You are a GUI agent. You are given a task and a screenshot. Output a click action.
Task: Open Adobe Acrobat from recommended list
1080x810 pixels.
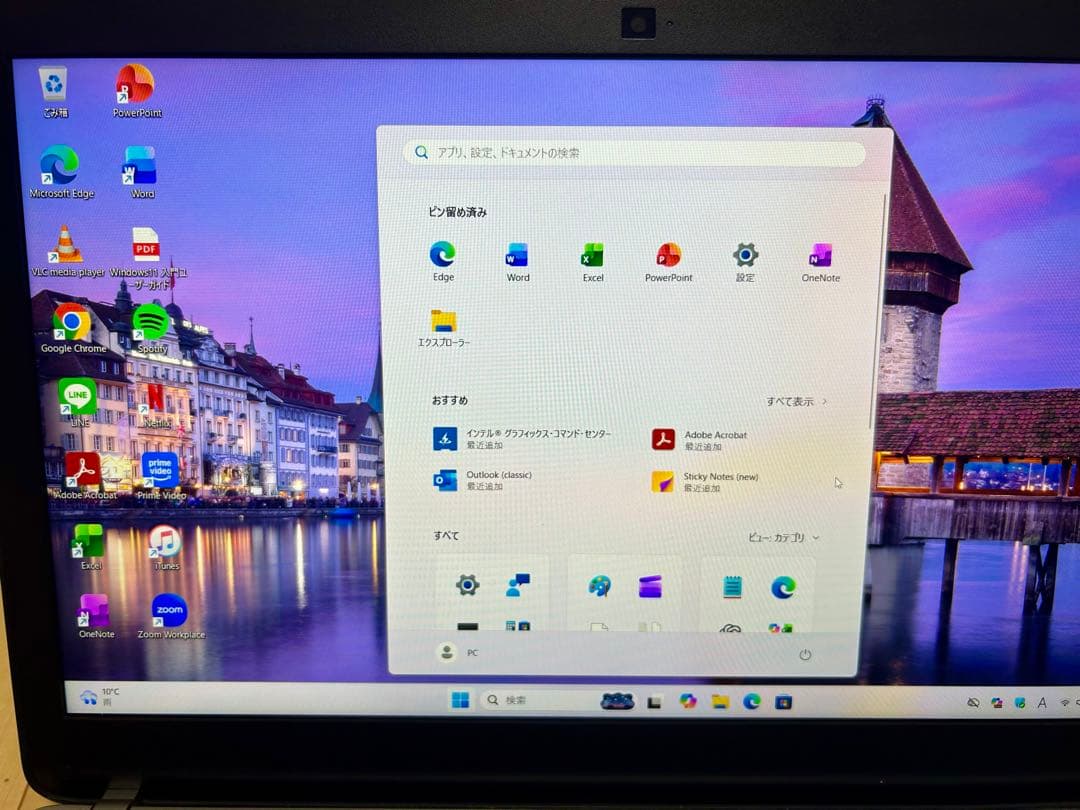[700, 440]
